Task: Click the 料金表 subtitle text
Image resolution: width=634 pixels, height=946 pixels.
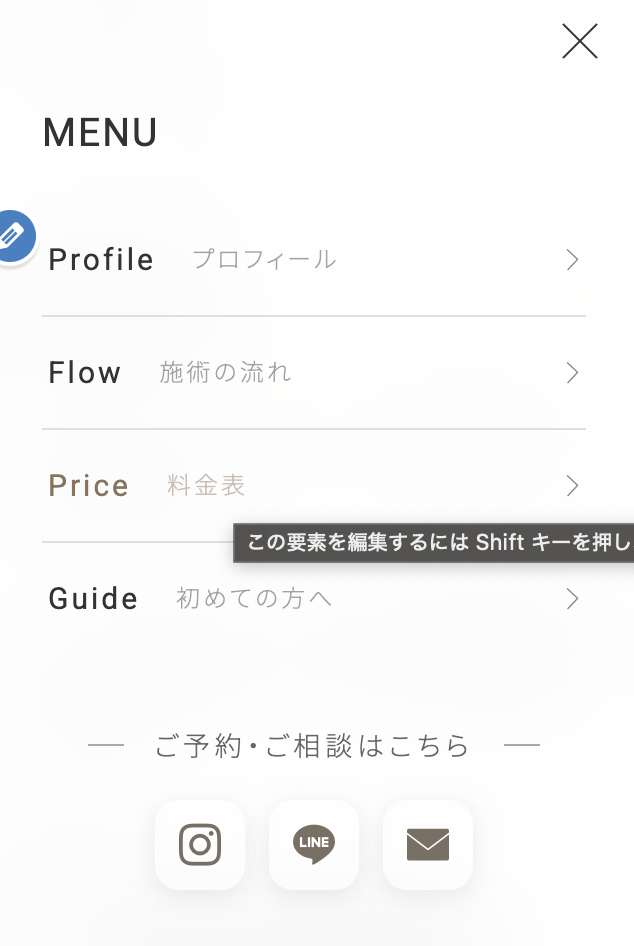Action: (x=206, y=486)
